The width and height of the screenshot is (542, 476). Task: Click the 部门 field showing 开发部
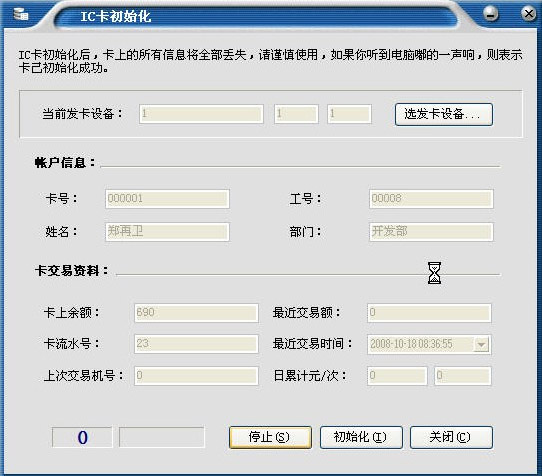(431, 231)
